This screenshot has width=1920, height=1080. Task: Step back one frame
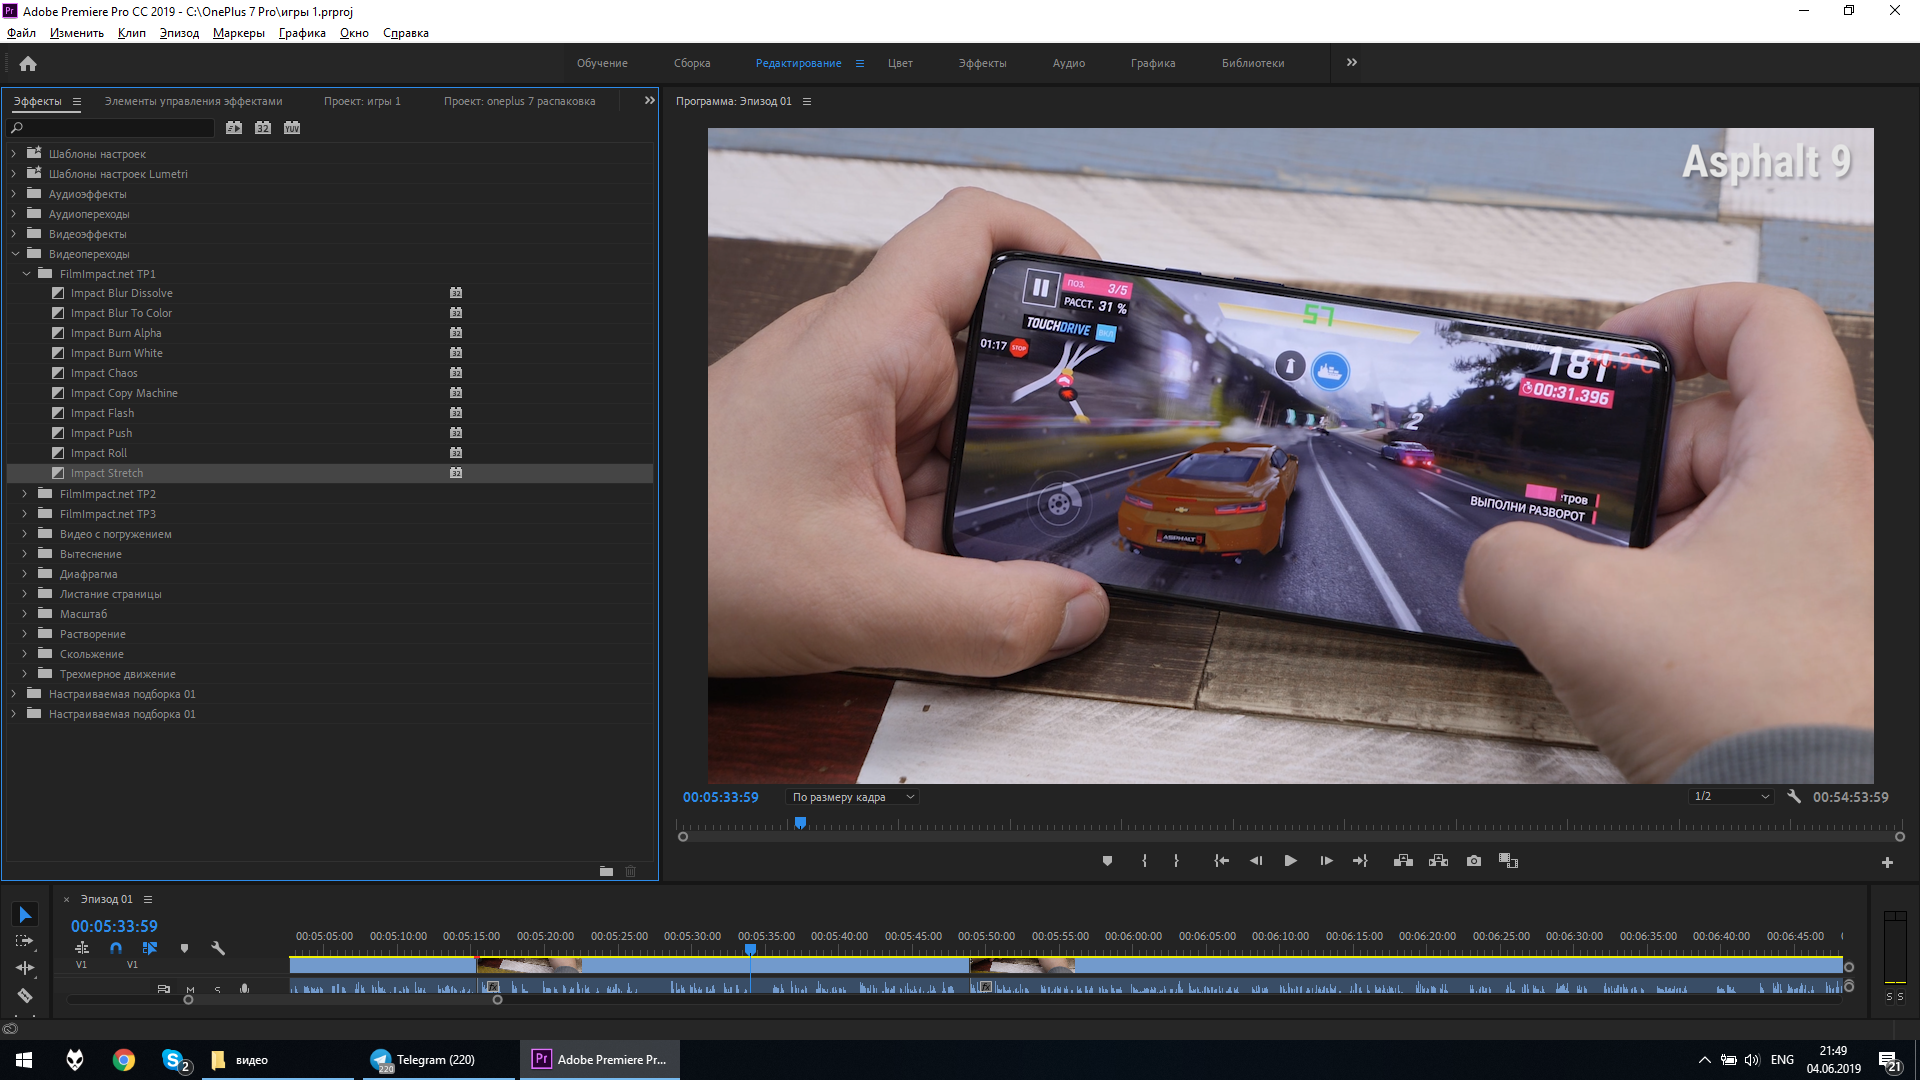[x=1256, y=861]
